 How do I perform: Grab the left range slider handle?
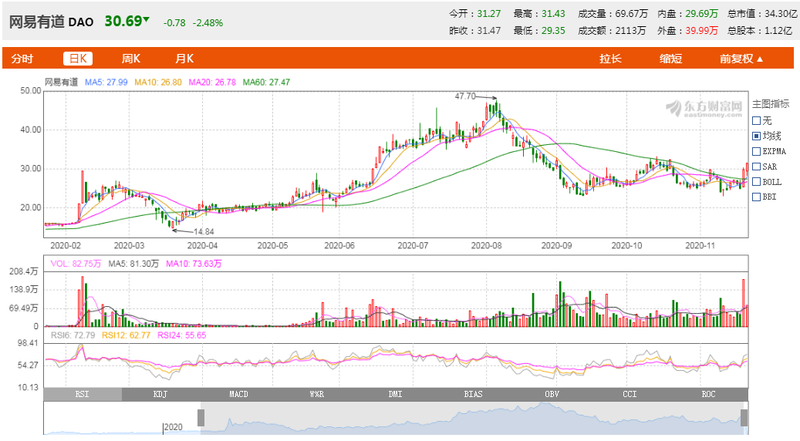(x=201, y=418)
